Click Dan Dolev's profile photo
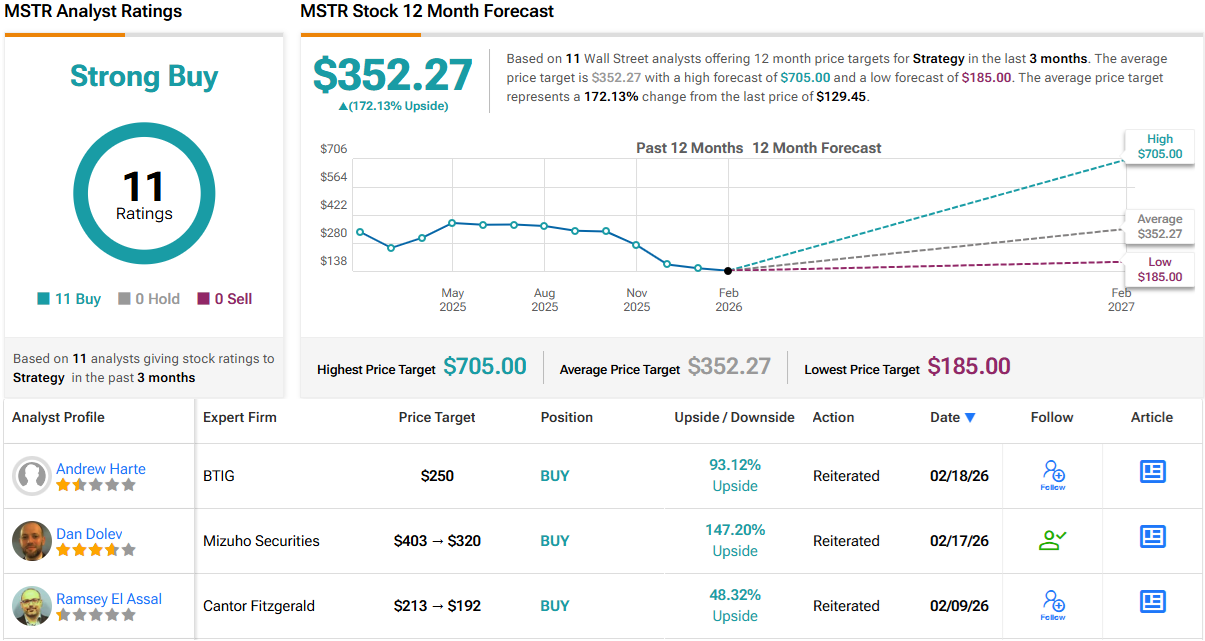1205x641 pixels. [x=32, y=541]
